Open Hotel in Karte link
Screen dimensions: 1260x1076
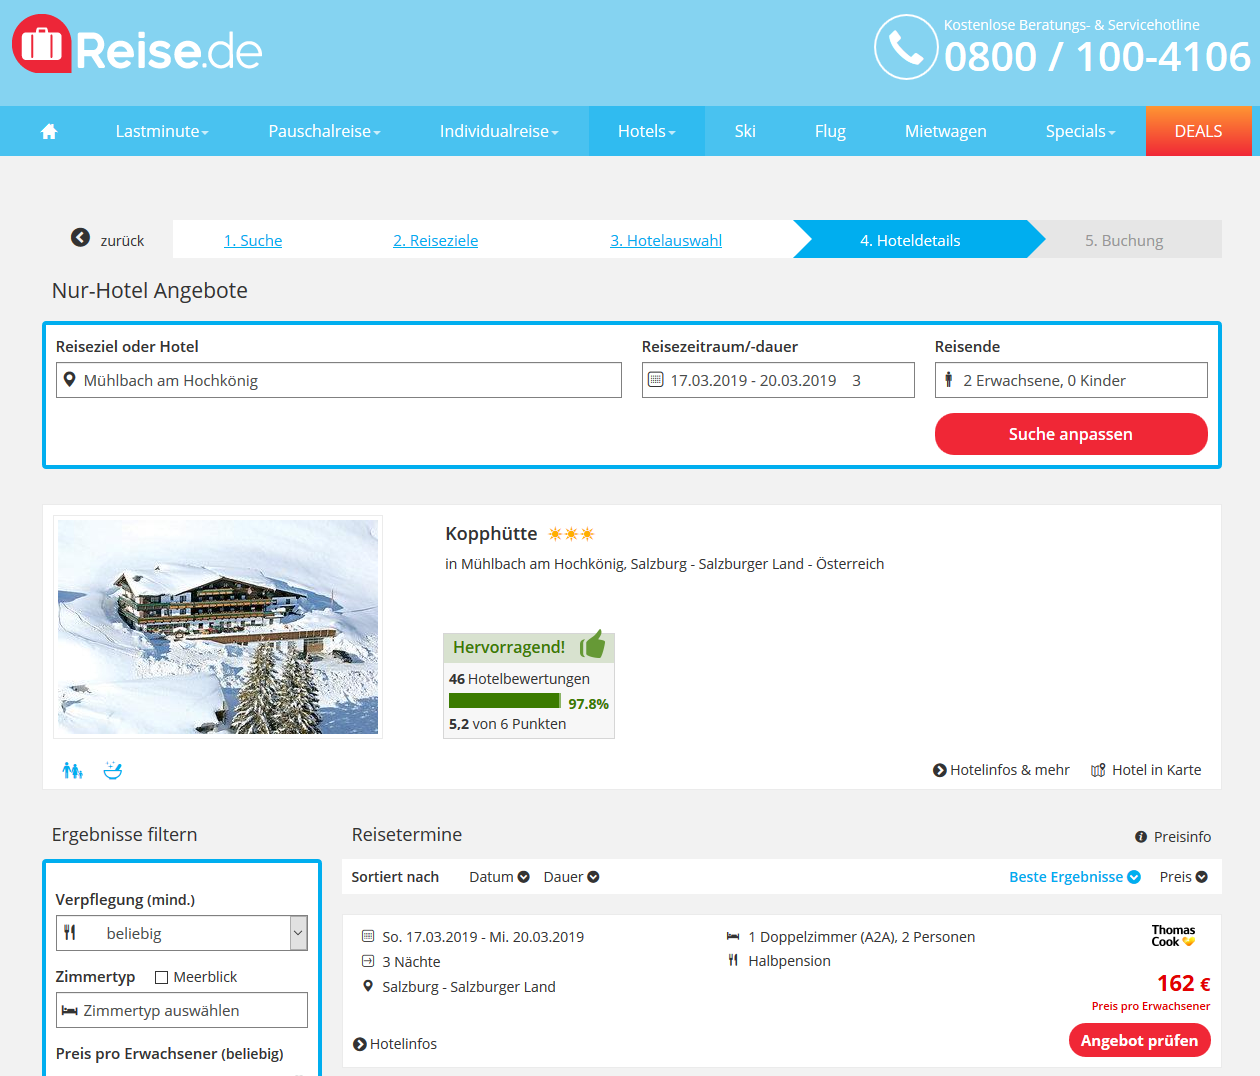click(1146, 770)
